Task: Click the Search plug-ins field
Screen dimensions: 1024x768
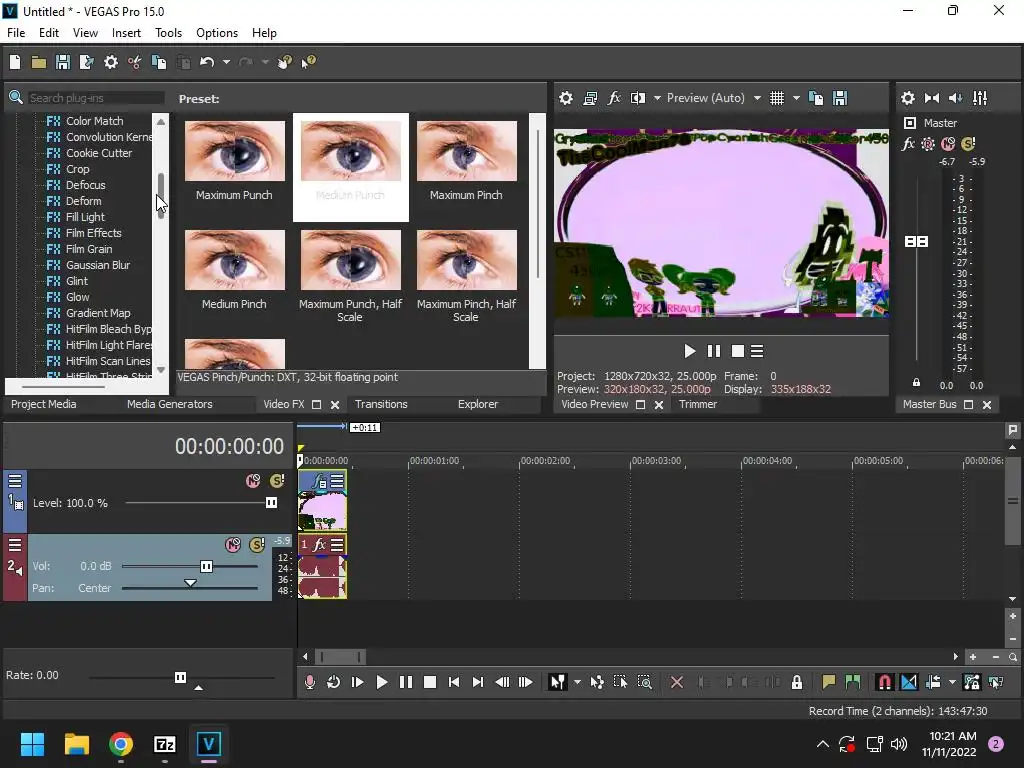Action: pos(95,98)
